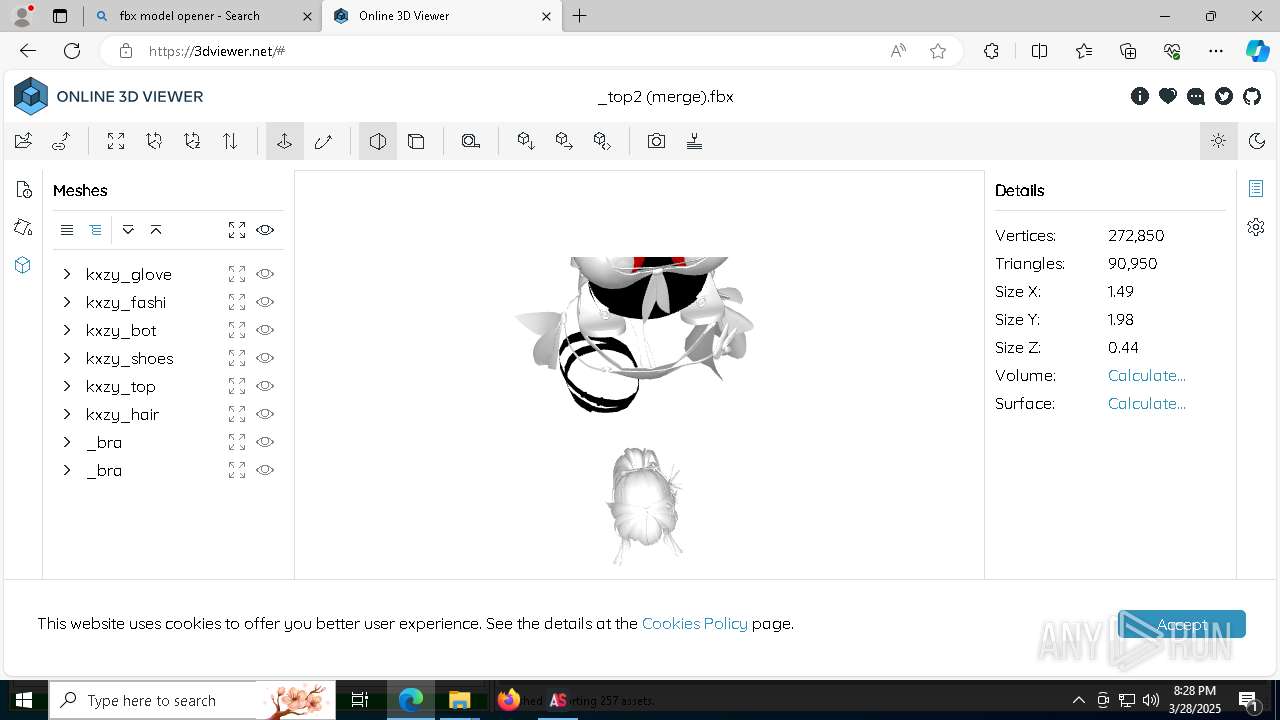Expand all mesh tree nodes
Viewport: 1280px width, 720px height.
point(128,230)
